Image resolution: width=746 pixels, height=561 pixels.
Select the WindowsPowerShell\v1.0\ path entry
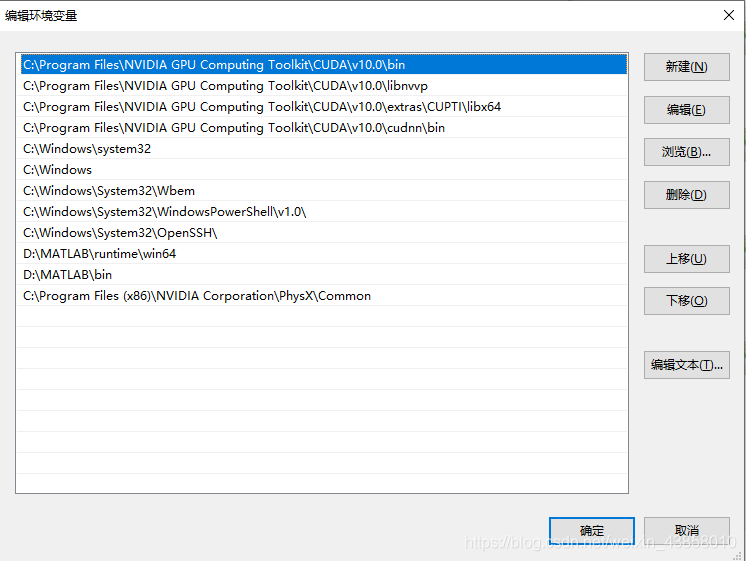324,211
